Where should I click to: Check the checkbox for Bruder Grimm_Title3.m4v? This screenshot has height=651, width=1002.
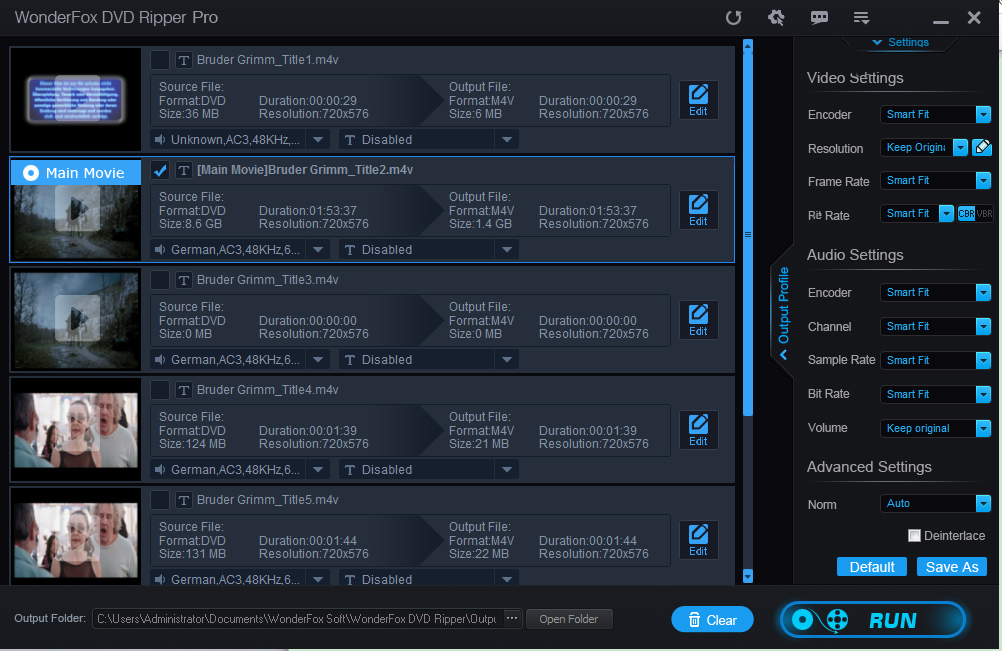160,280
